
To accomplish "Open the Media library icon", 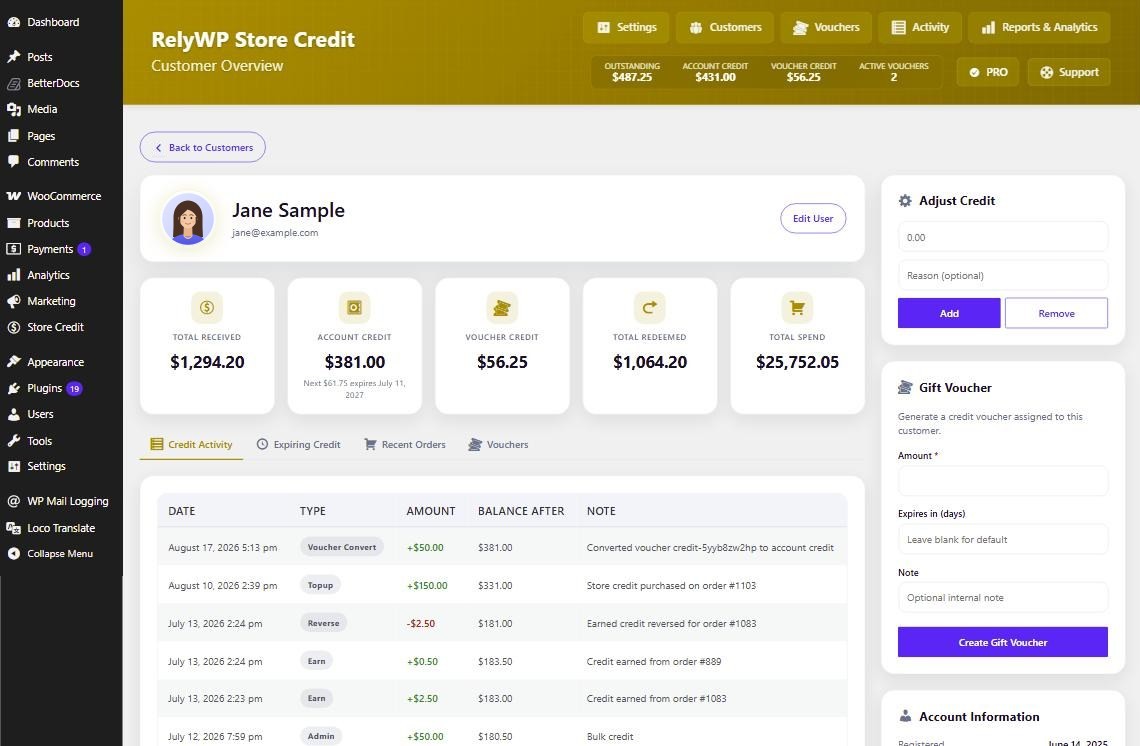I will pyautogui.click(x=13, y=109).
